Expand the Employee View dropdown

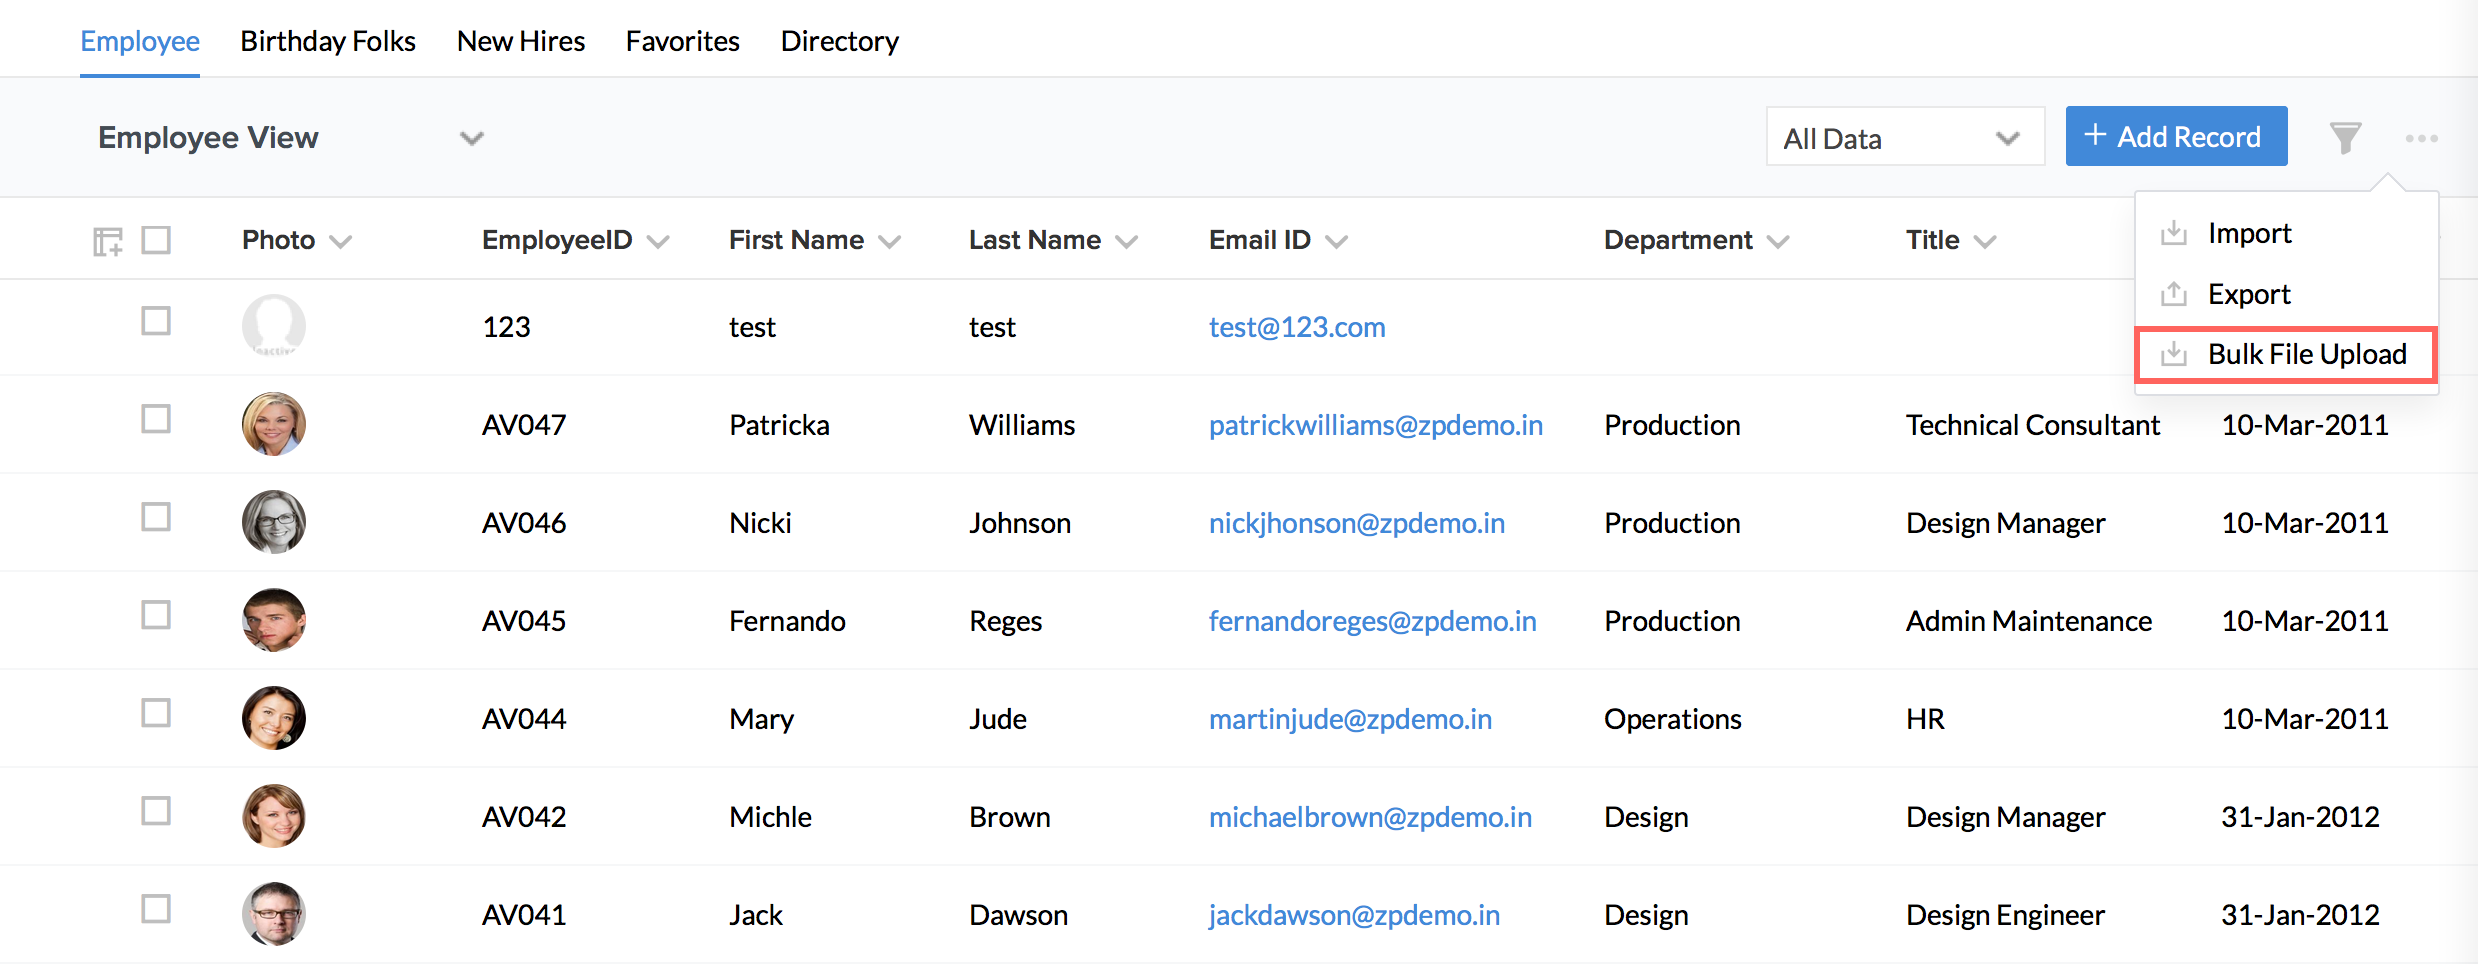click(471, 138)
